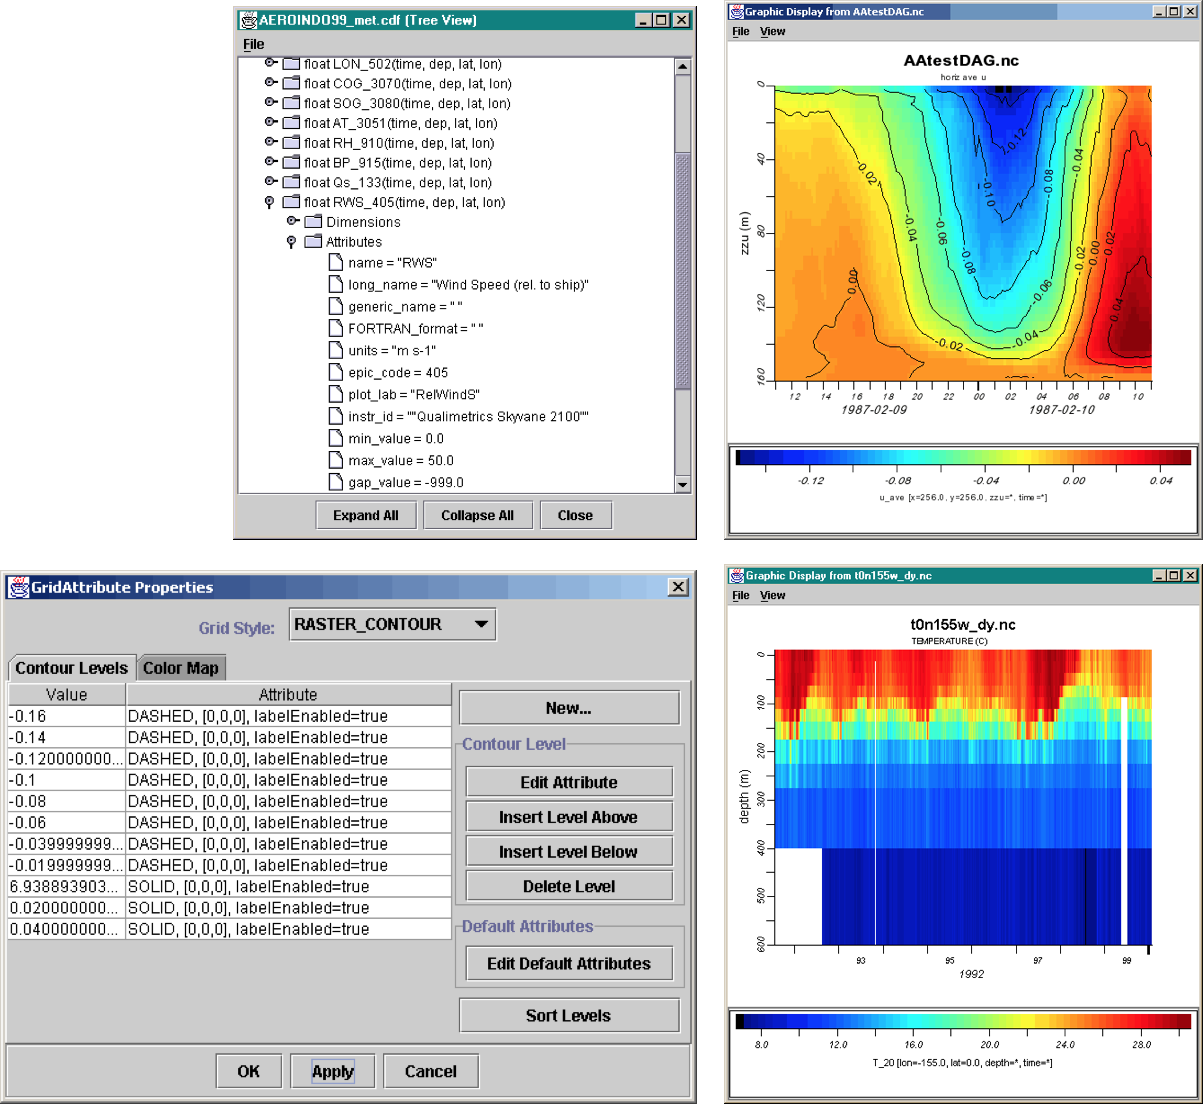Click document icon beside gap_value attribute
This screenshot has width=1203, height=1104.
point(336,482)
